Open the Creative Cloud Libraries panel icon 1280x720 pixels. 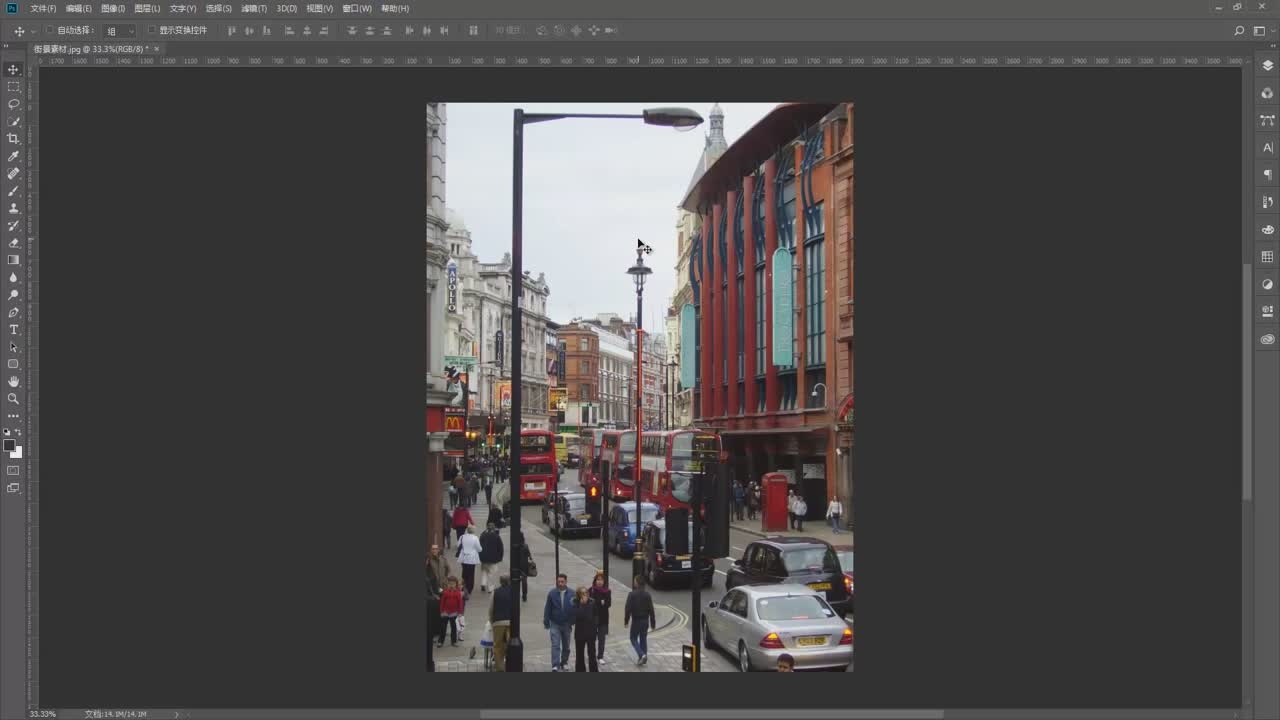coord(1267,339)
